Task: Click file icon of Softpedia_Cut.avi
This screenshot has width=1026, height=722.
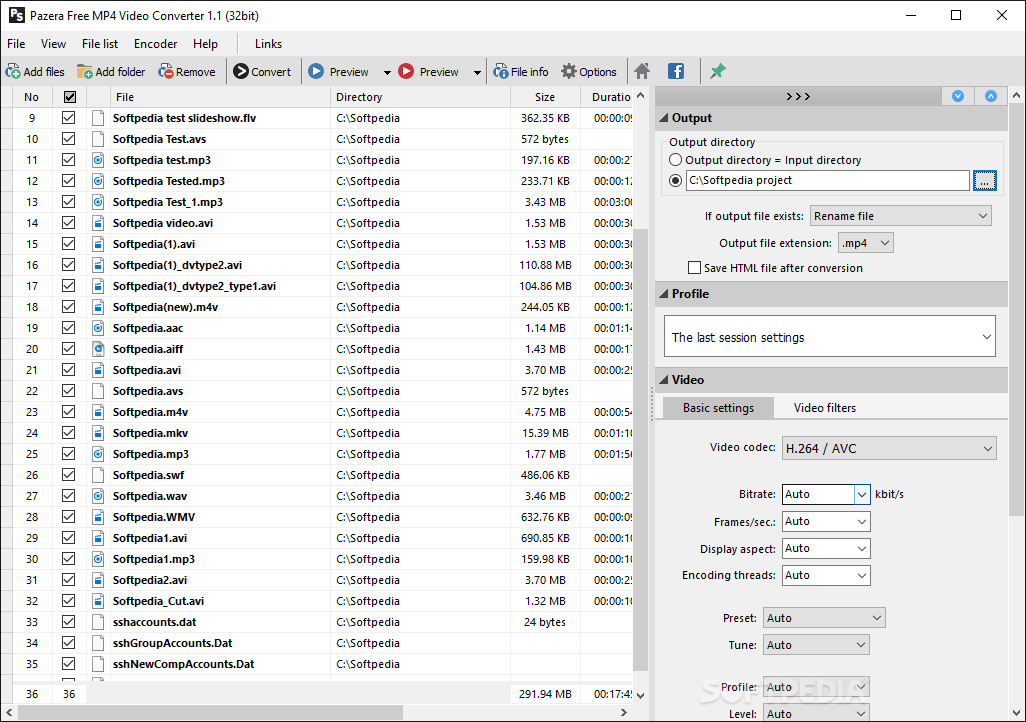Action: click(x=98, y=601)
